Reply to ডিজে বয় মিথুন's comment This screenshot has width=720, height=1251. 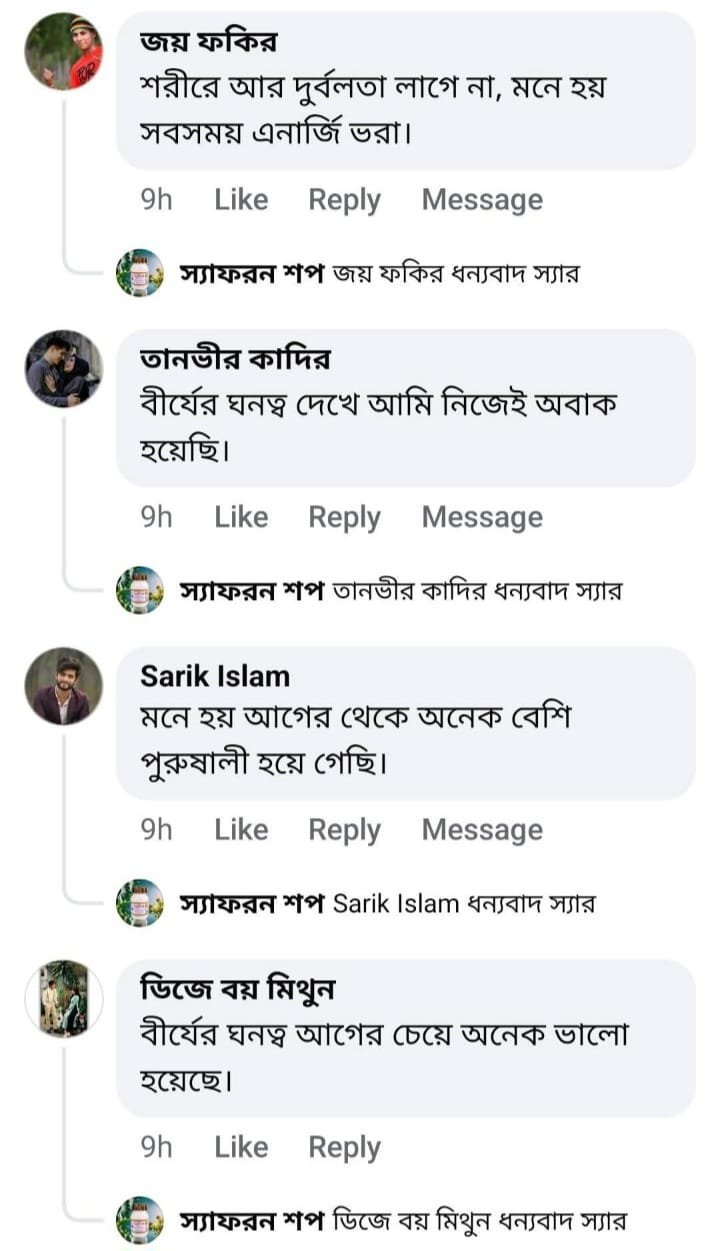344,1147
